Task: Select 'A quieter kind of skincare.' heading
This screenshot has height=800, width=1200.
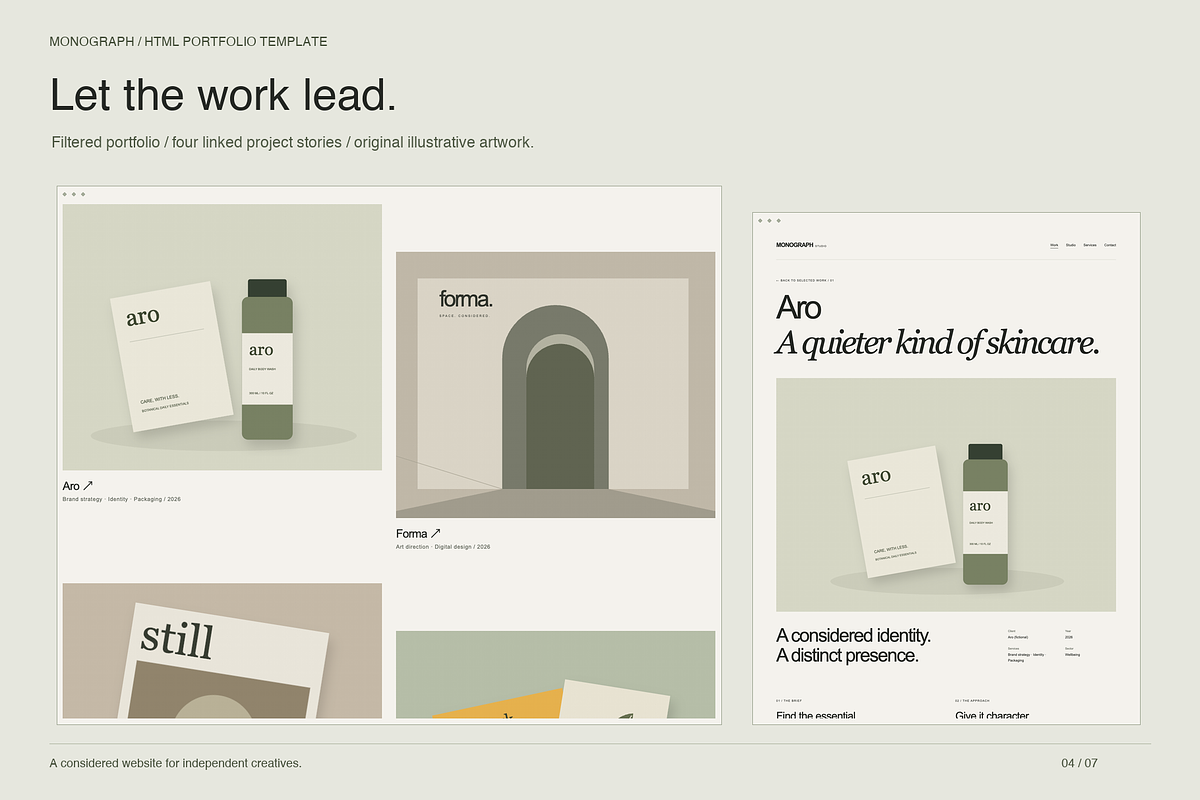Action: (938, 344)
